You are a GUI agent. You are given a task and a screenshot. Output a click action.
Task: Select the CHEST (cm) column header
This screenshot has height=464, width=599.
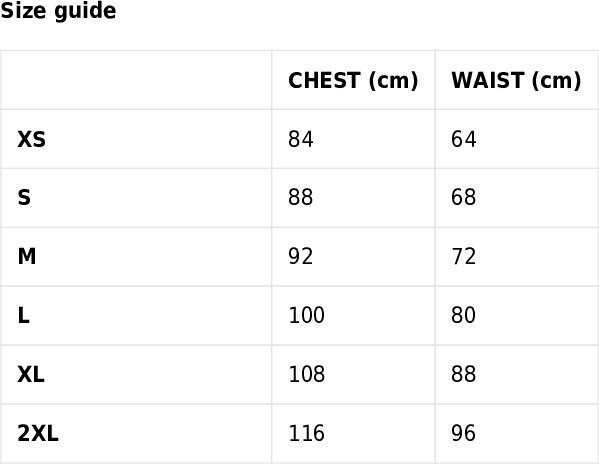(x=353, y=80)
